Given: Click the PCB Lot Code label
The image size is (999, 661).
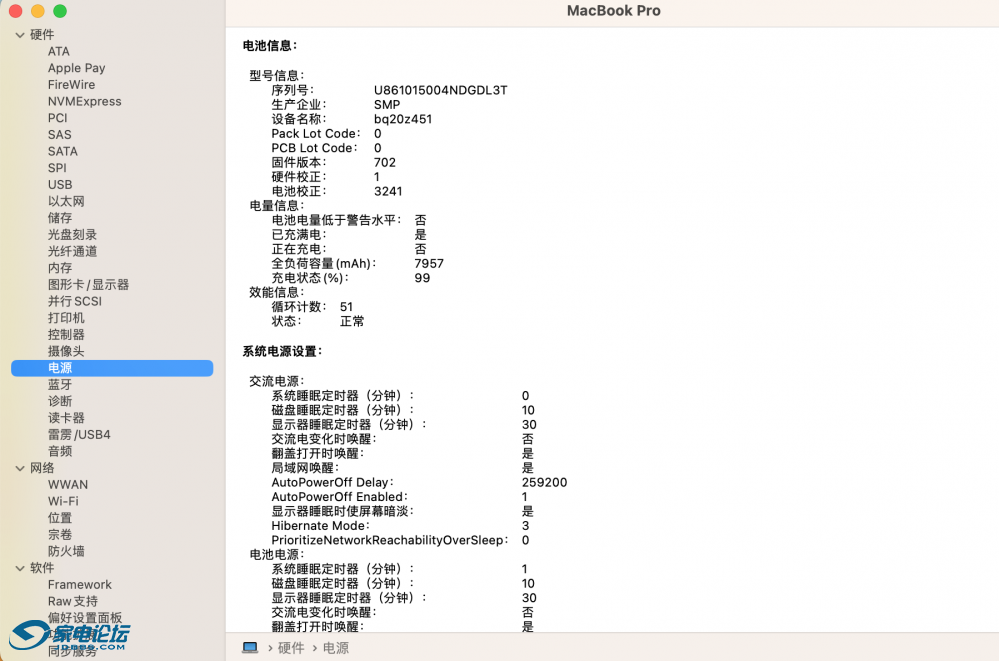Looking at the screenshot, I should tap(315, 148).
